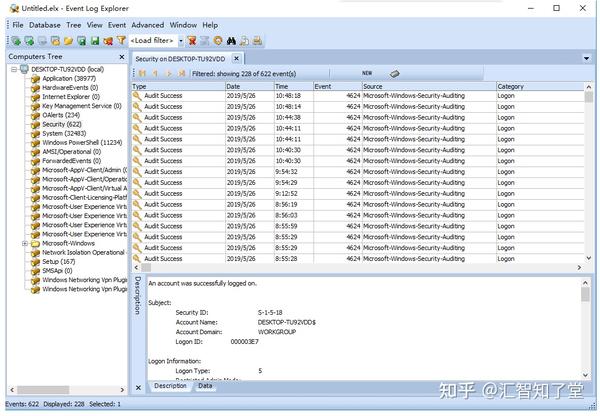Image resolution: width=600 pixels, height=416 pixels.
Task: Open the tab list dropdown arrow
Action: click(x=586, y=59)
